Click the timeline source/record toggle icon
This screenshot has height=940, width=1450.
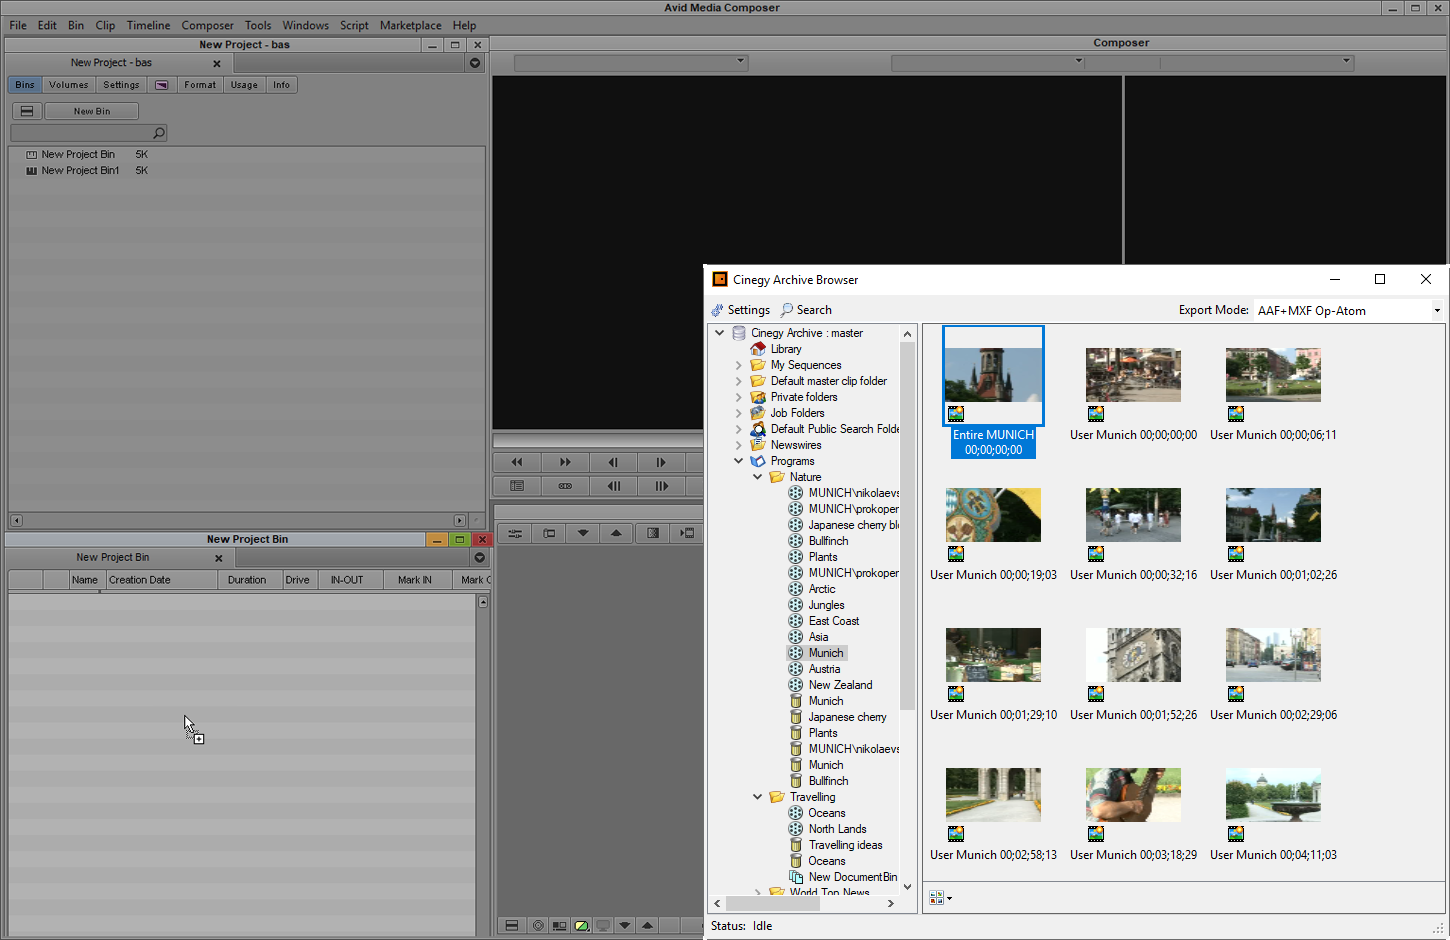pos(549,533)
